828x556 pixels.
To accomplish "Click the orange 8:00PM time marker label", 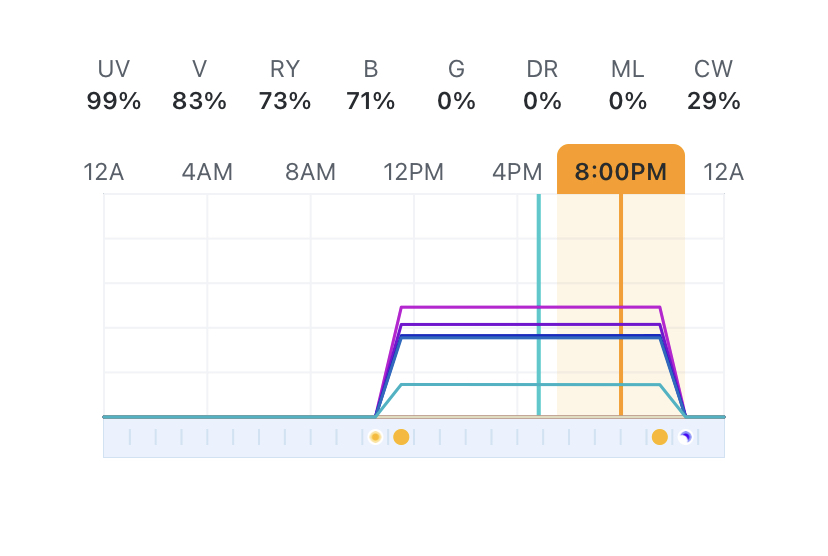I will (x=620, y=171).
